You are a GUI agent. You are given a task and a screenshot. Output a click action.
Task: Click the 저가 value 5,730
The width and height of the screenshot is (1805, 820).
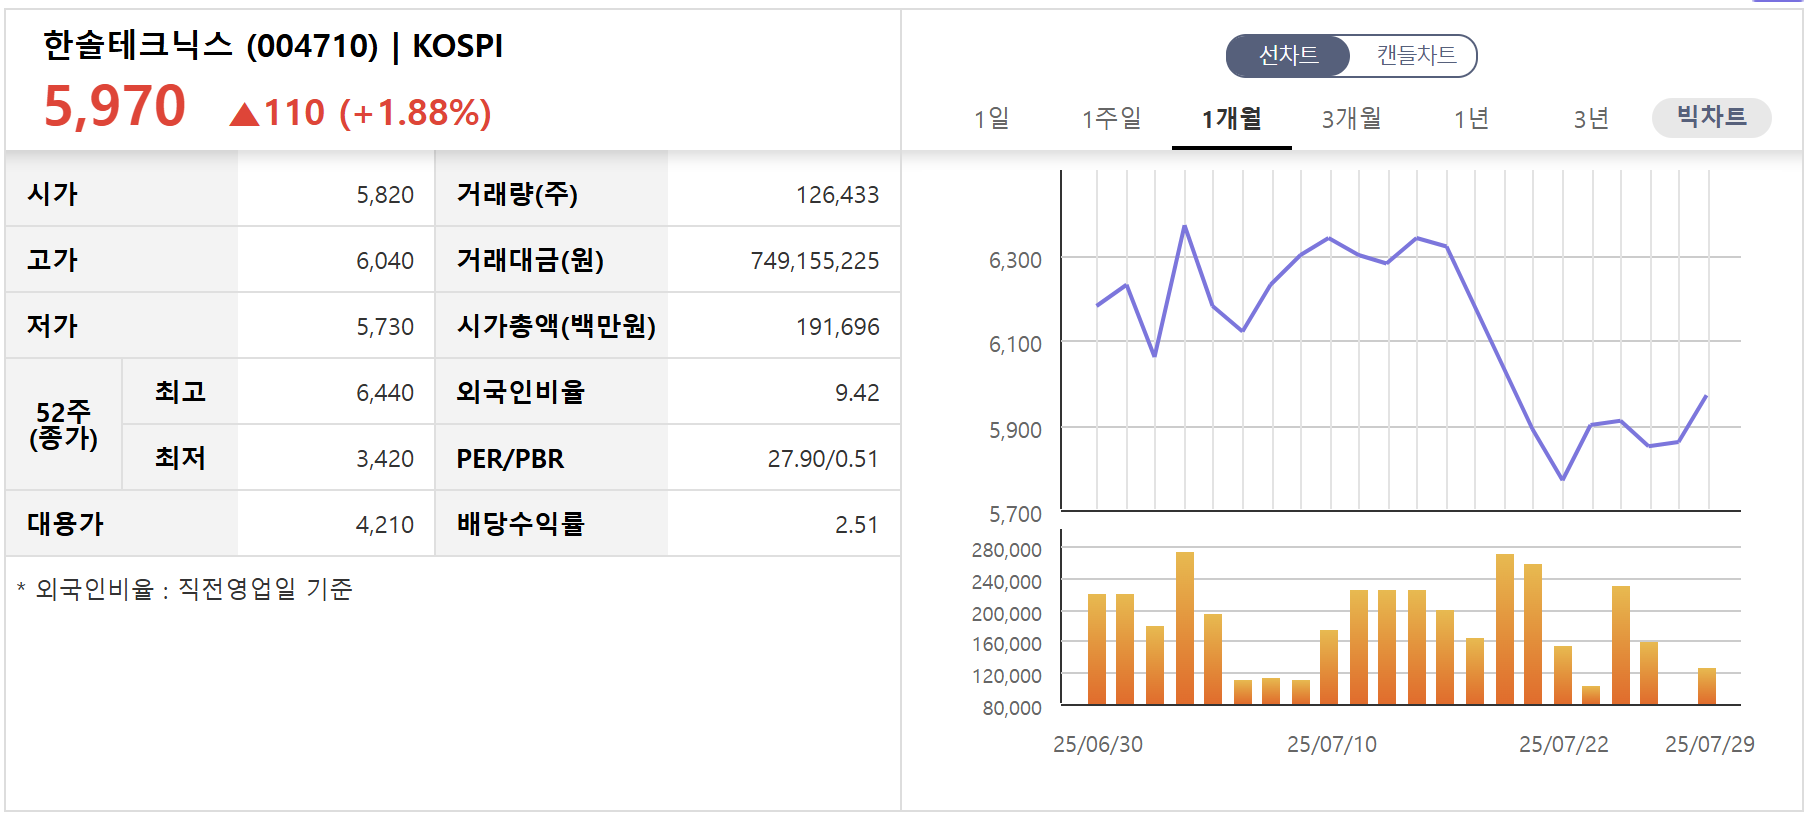(385, 327)
